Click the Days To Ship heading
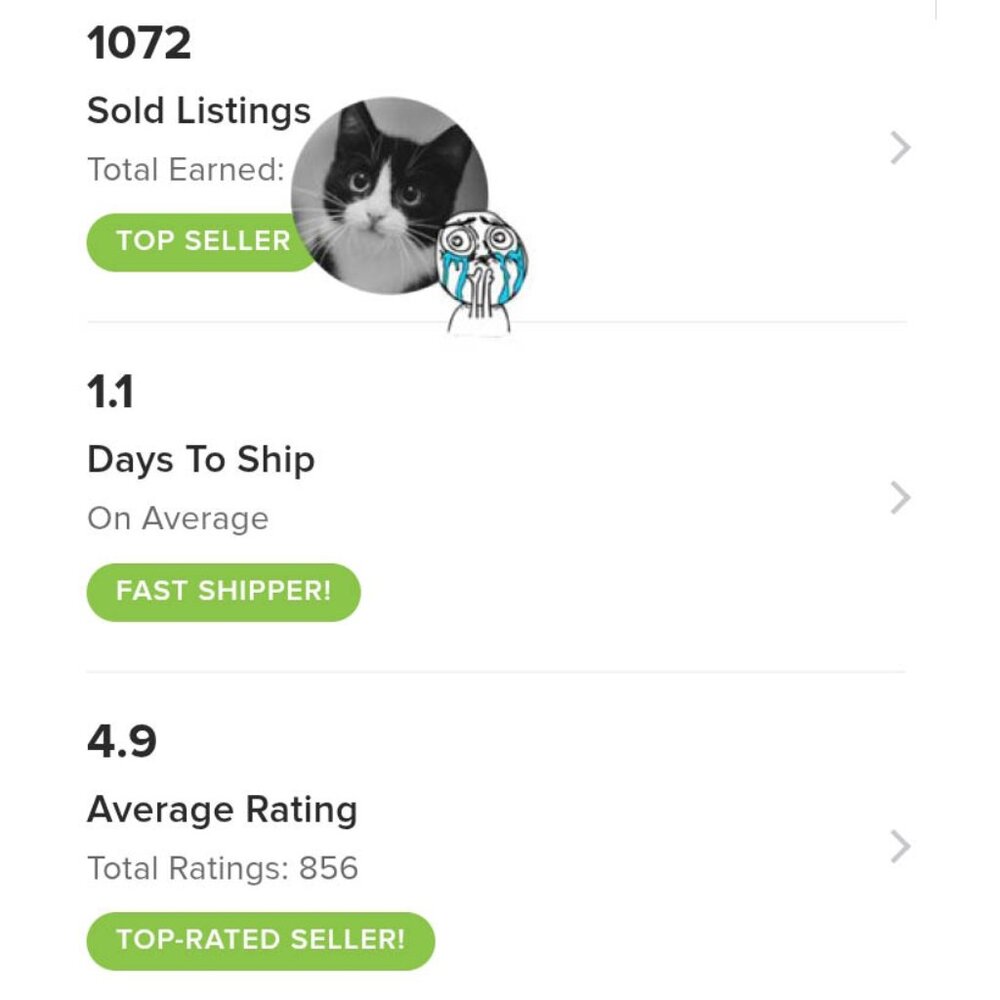The height and width of the screenshot is (1000, 1000). point(201,460)
